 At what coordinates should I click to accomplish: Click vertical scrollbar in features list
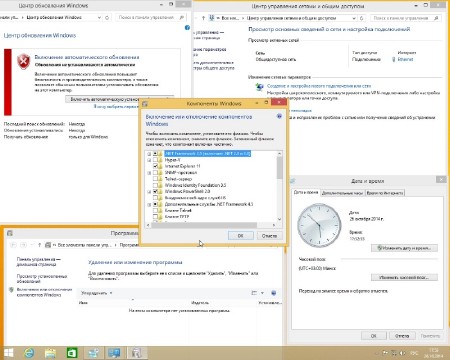(279, 168)
